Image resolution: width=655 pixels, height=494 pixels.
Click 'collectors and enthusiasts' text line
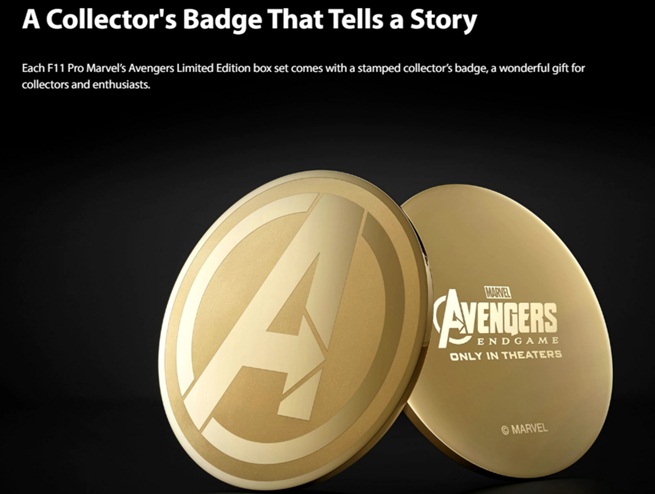click(86, 84)
